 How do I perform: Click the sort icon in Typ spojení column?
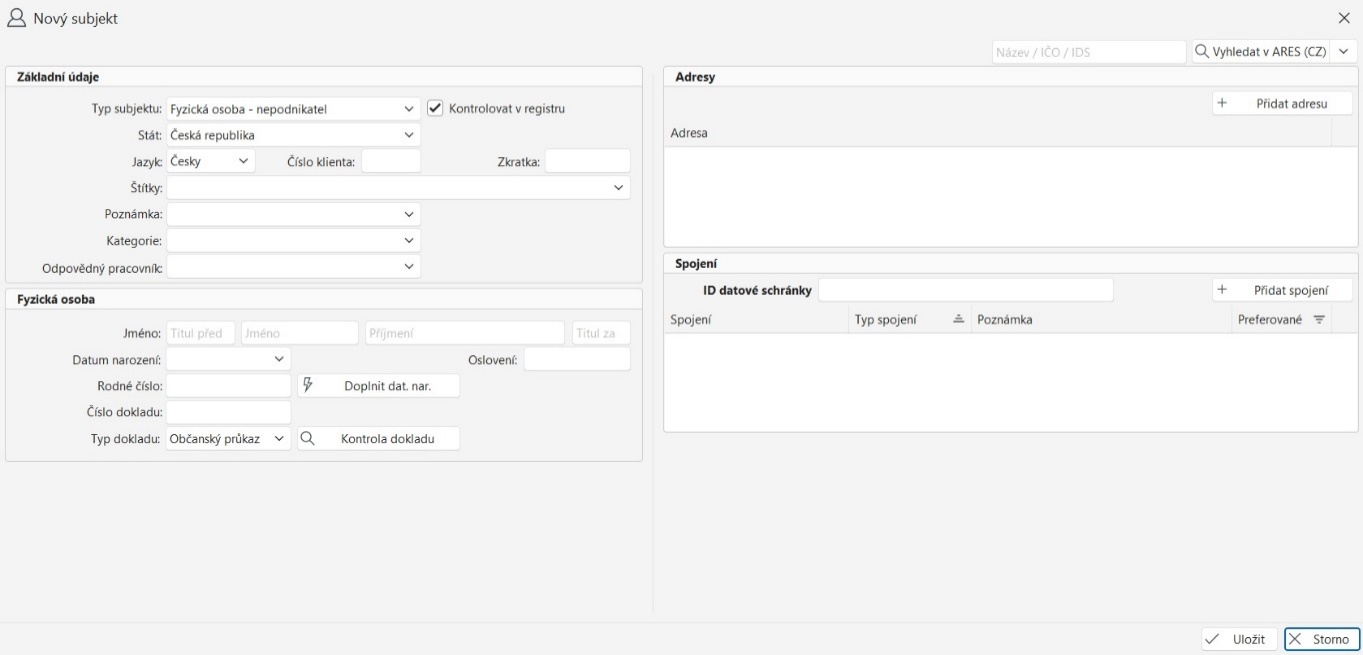point(957,319)
